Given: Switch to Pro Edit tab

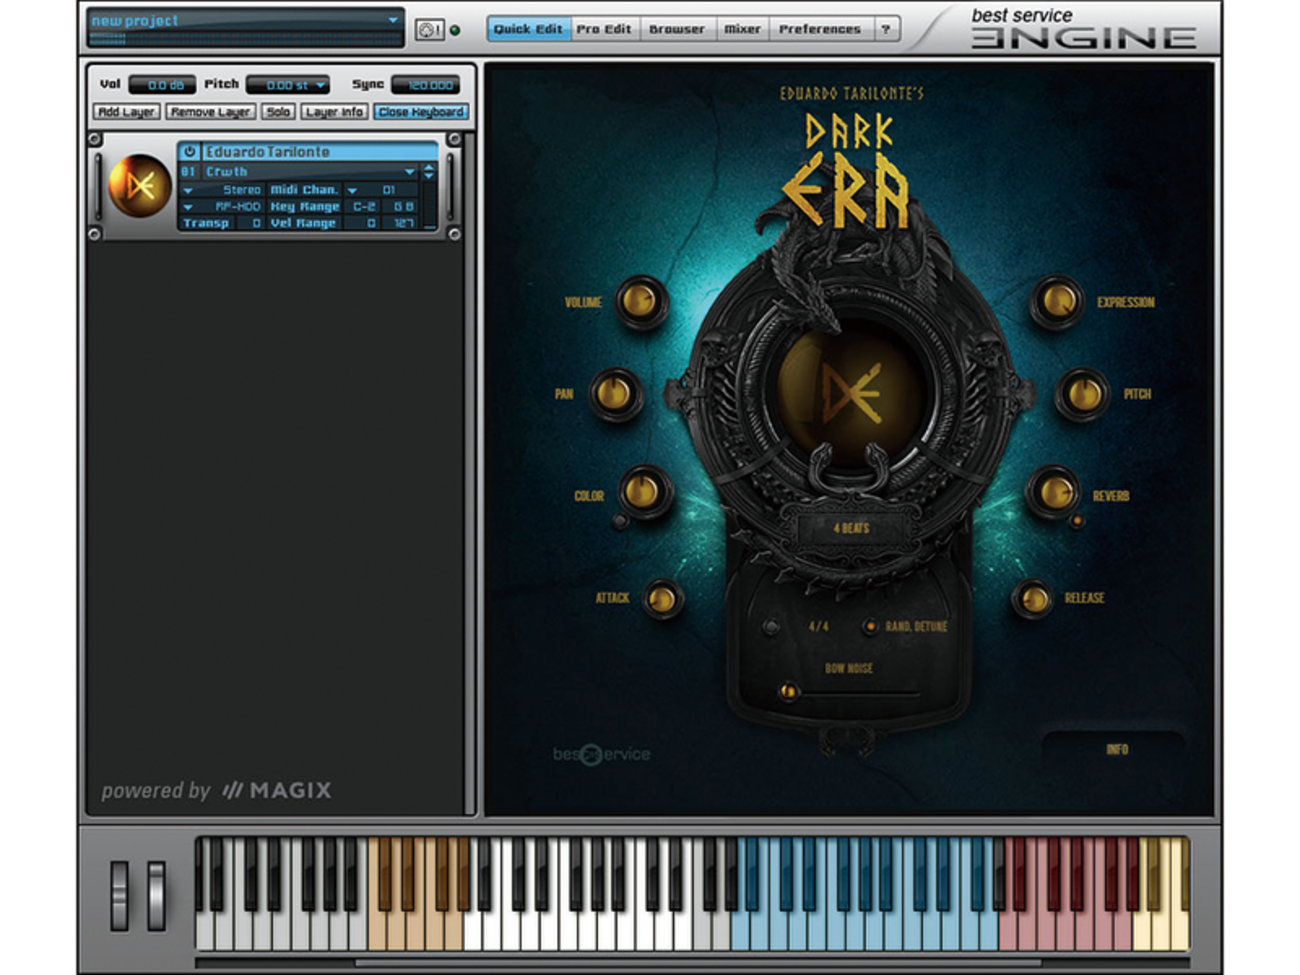Looking at the screenshot, I should 604,29.
